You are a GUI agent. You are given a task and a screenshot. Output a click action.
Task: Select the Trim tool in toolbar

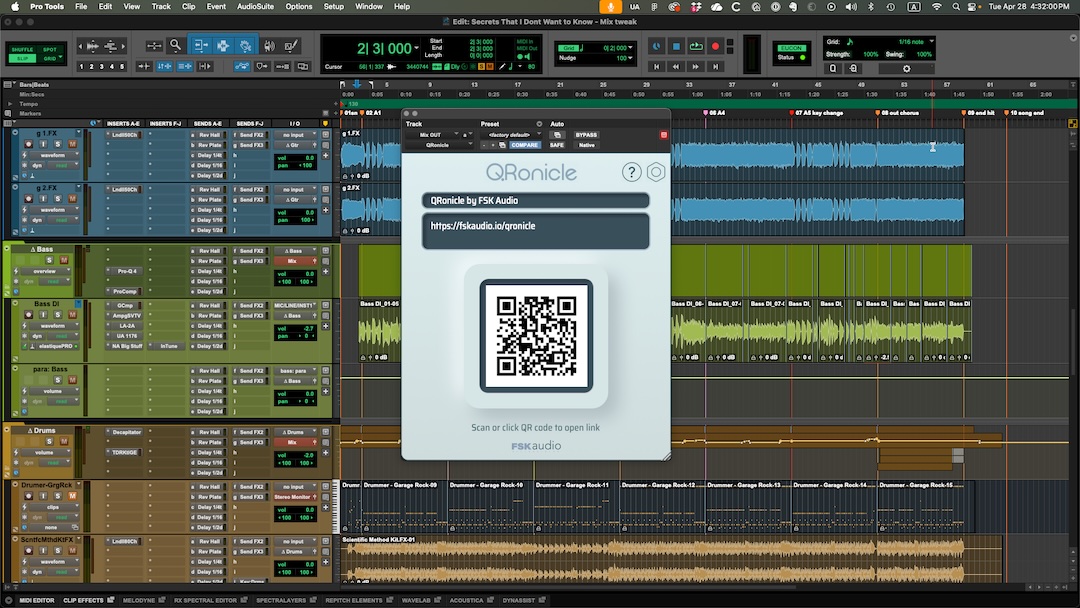[200, 45]
